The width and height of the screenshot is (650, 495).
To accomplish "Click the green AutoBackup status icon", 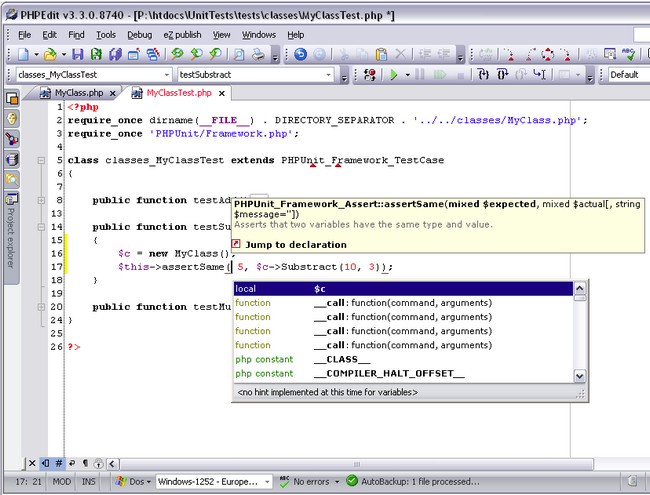I will [x=351, y=482].
